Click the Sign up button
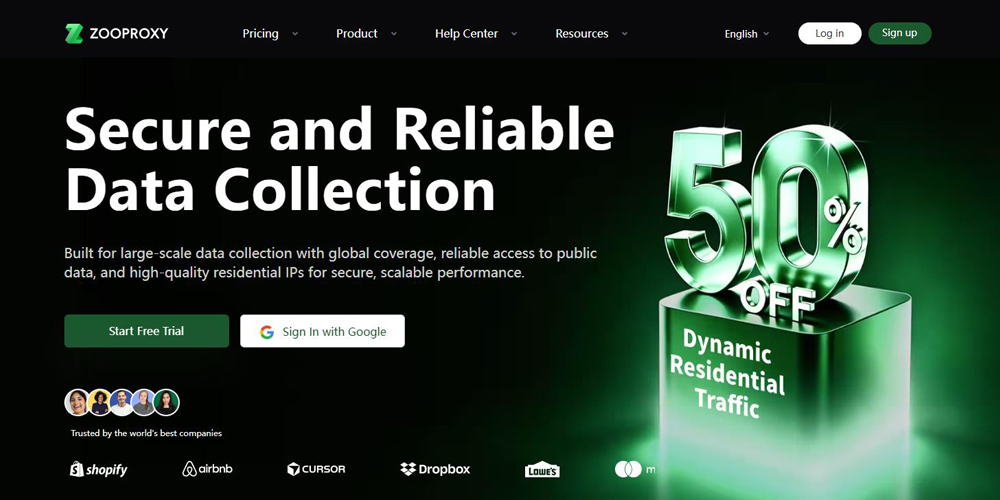Image resolution: width=1000 pixels, height=500 pixels. coord(900,33)
